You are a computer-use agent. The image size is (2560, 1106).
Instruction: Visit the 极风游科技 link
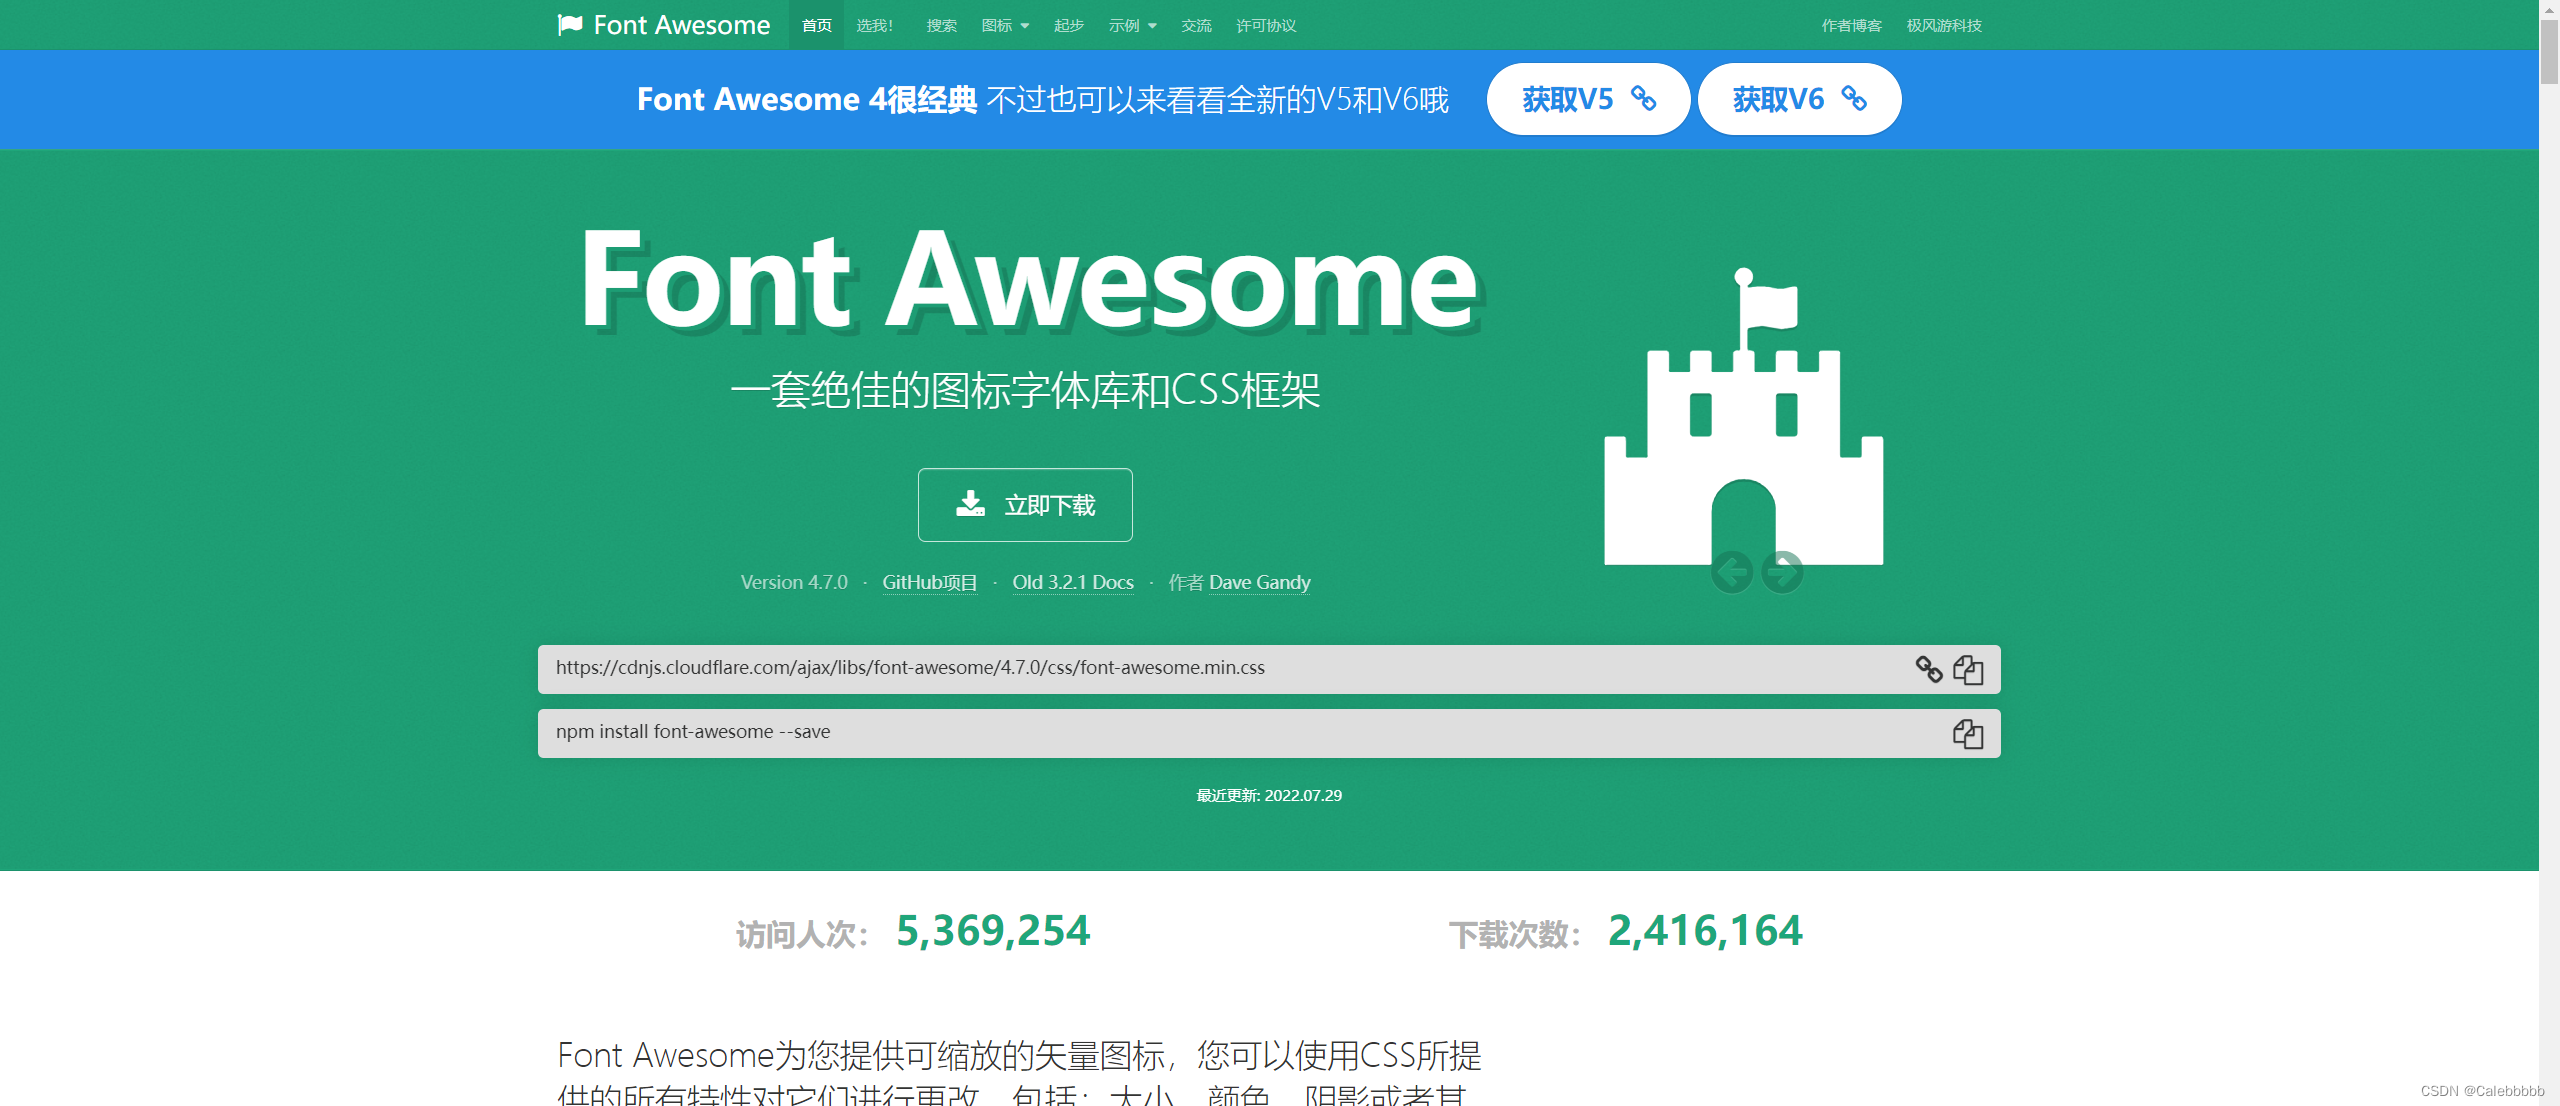tap(1944, 25)
